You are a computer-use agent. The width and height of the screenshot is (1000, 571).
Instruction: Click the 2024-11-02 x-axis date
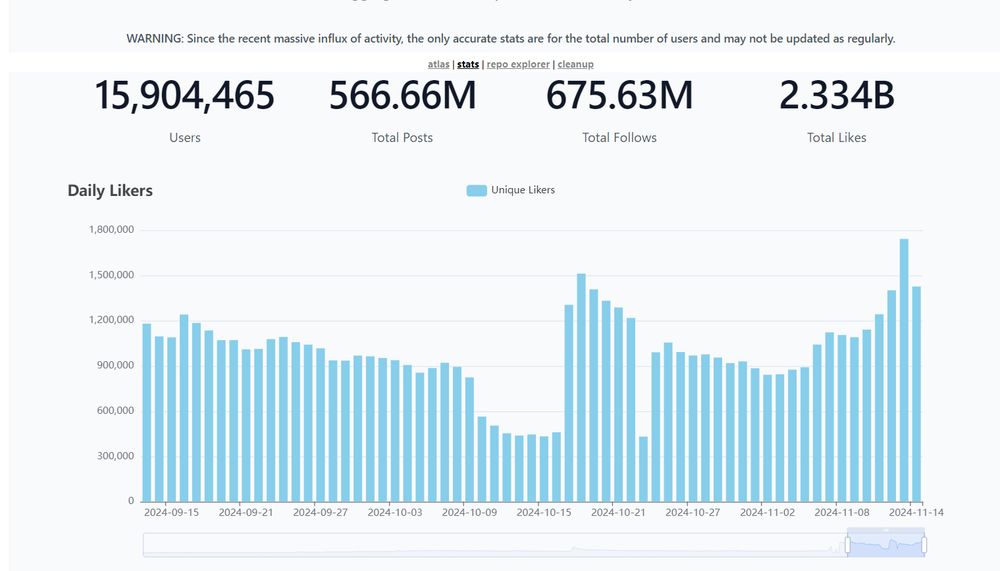(768, 512)
